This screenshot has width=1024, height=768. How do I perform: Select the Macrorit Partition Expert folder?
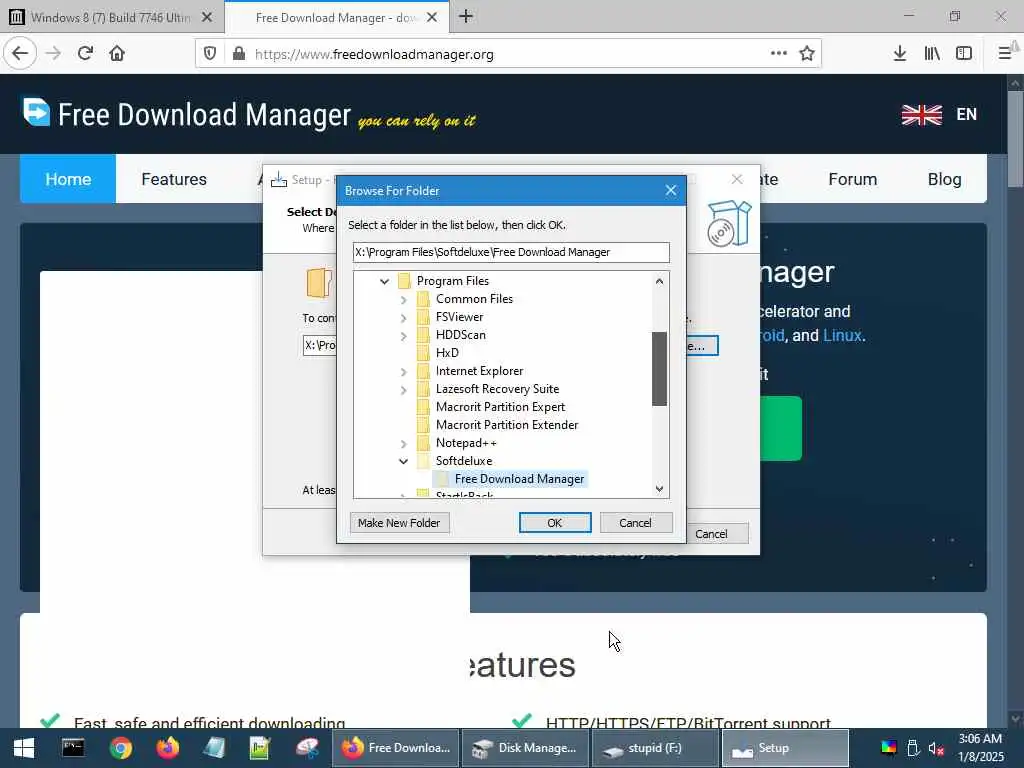coord(500,407)
